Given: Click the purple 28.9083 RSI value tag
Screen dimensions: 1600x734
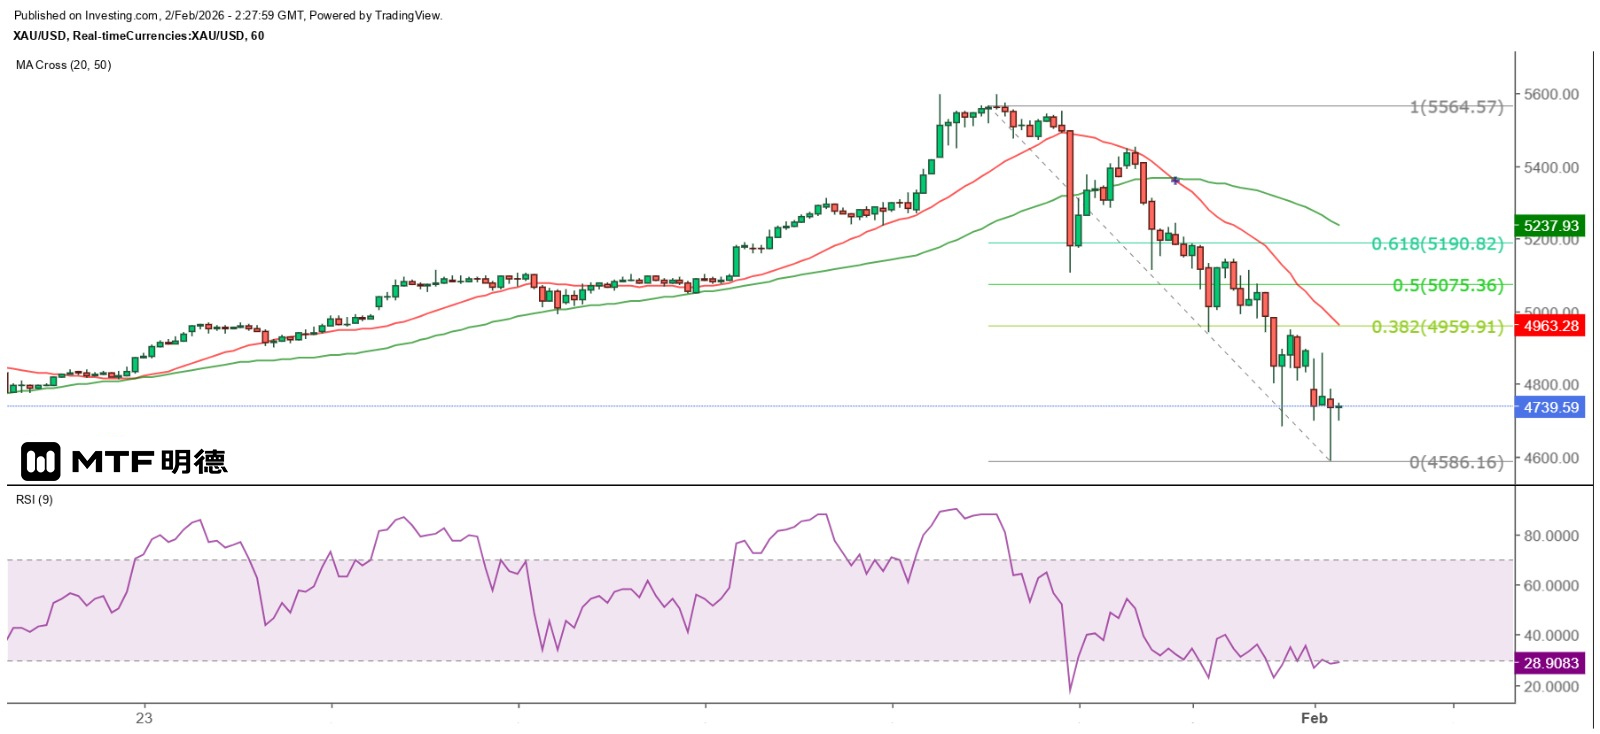Looking at the screenshot, I should tap(1550, 663).
